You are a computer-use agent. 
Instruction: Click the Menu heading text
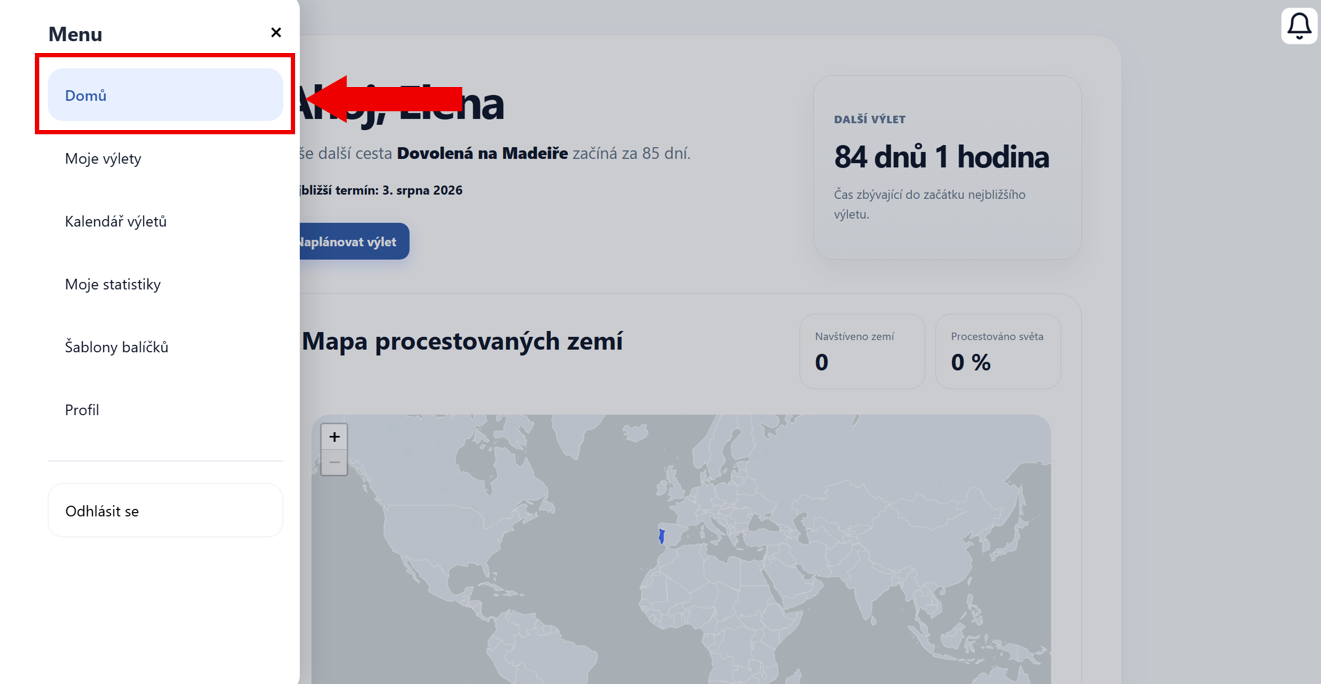[75, 34]
